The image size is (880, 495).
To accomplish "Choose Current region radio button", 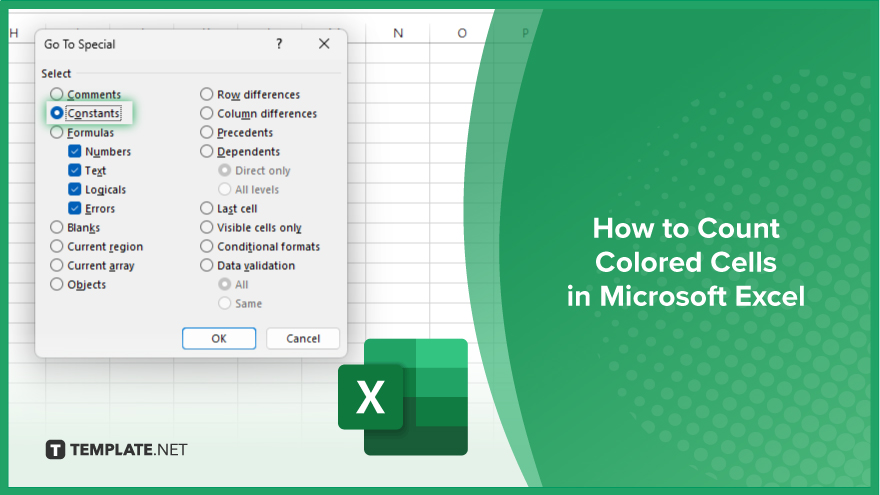I will (x=57, y=246).
